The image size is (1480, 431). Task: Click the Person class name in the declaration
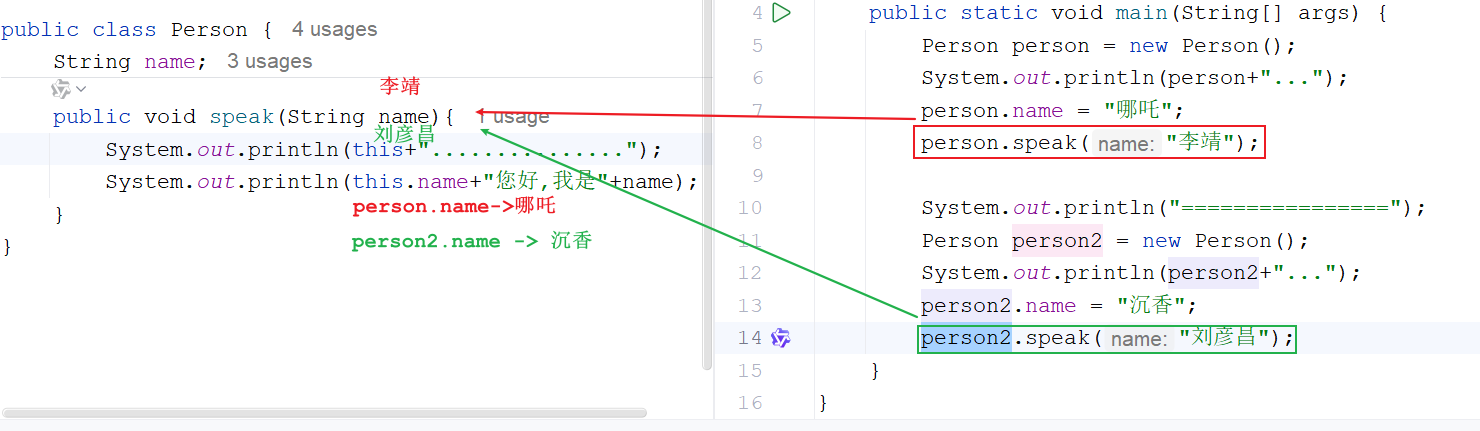click(x=210, y=30)
